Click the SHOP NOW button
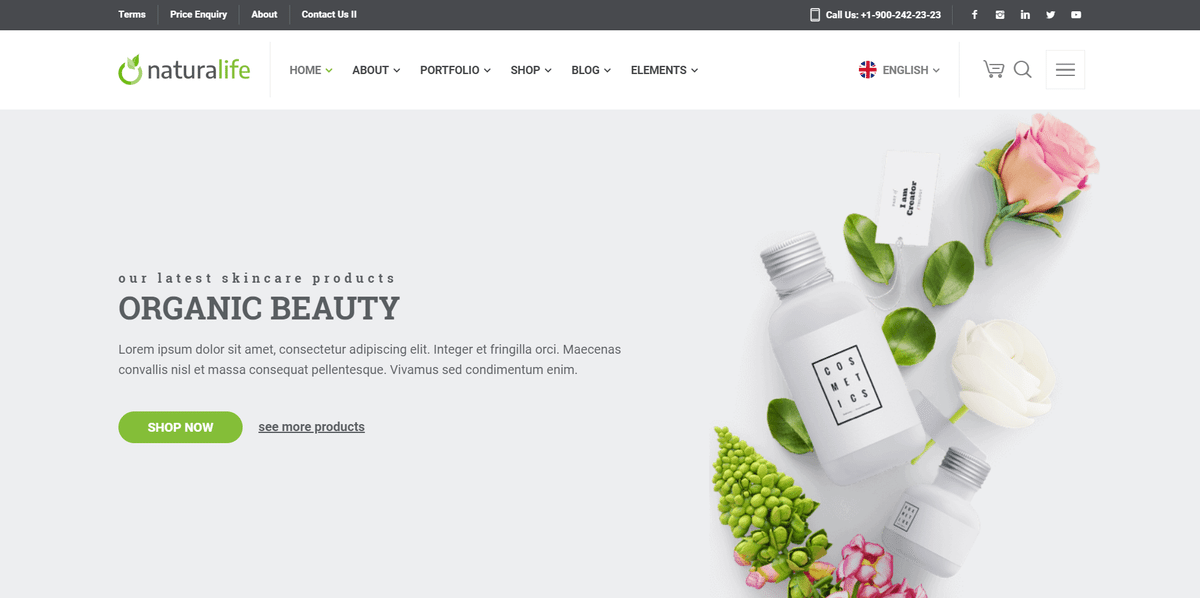The image size is (1200, 598). click(x=180, y=427)
